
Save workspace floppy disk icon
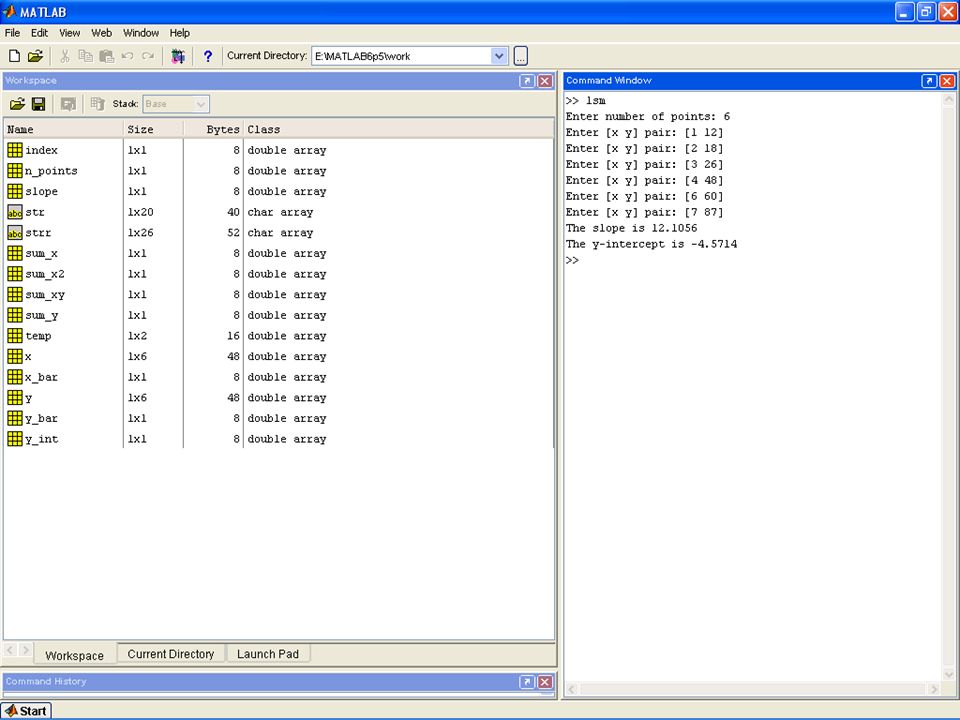(x=39, y=104)
